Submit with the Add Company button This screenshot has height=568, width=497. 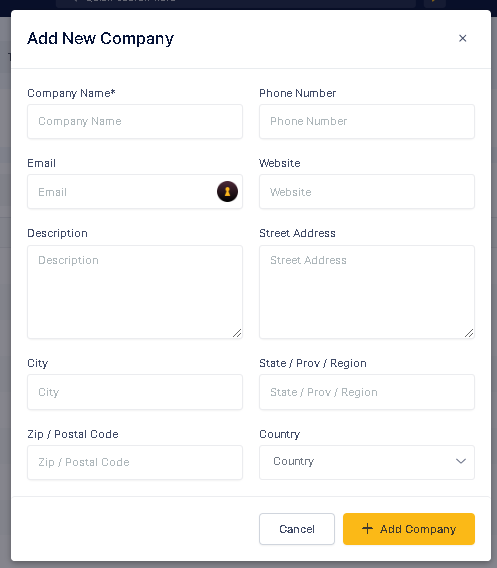click(x=409, y=529)
